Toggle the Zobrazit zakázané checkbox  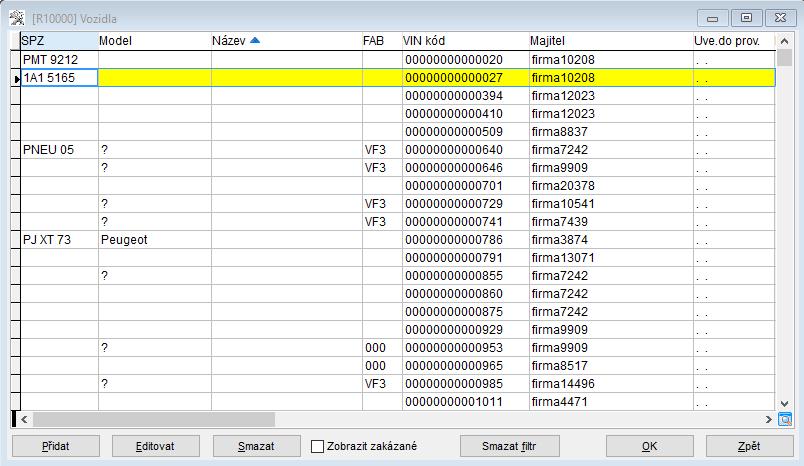point(317,446)
